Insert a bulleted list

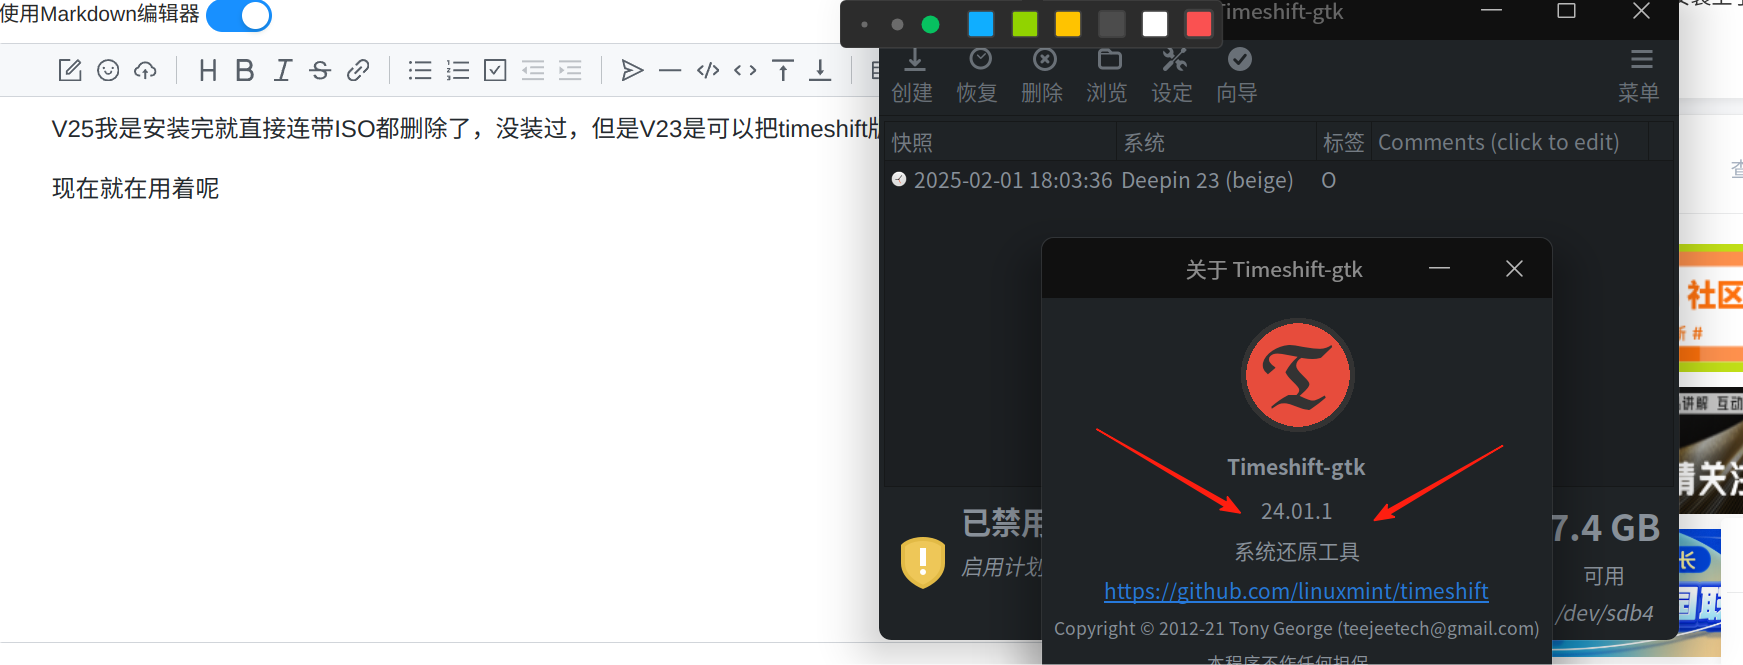[x=420, y=70]
